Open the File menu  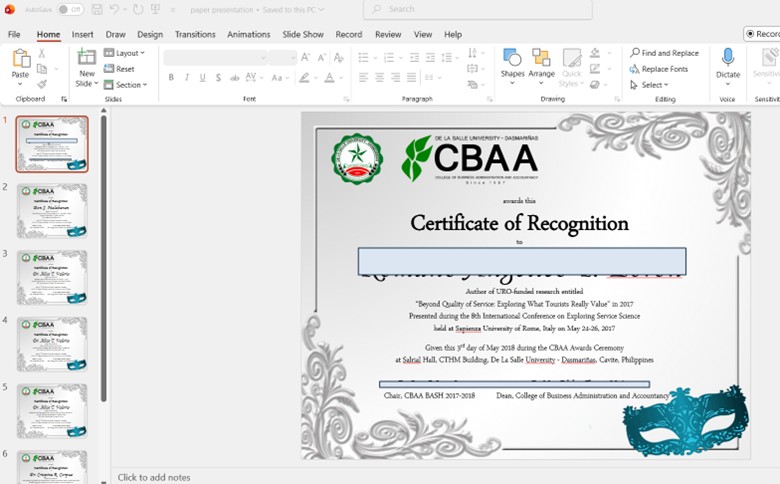point(14,34)
